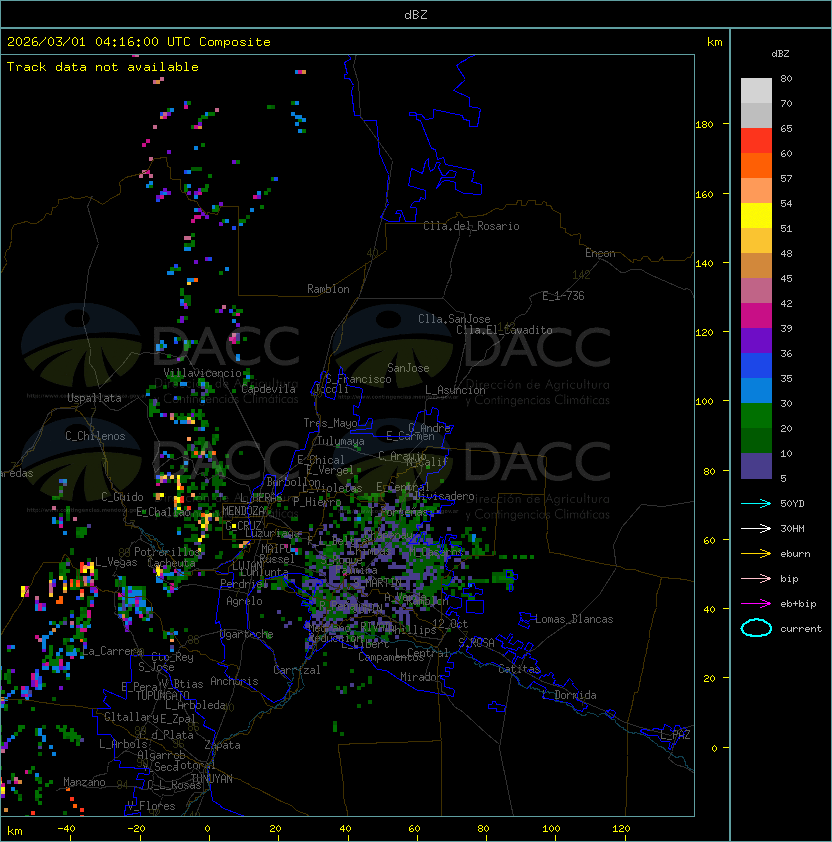Click the Lomas_Blancas place label
Image resolution: width=832 pixels, height=842 pixels.
tap(574, 619)
